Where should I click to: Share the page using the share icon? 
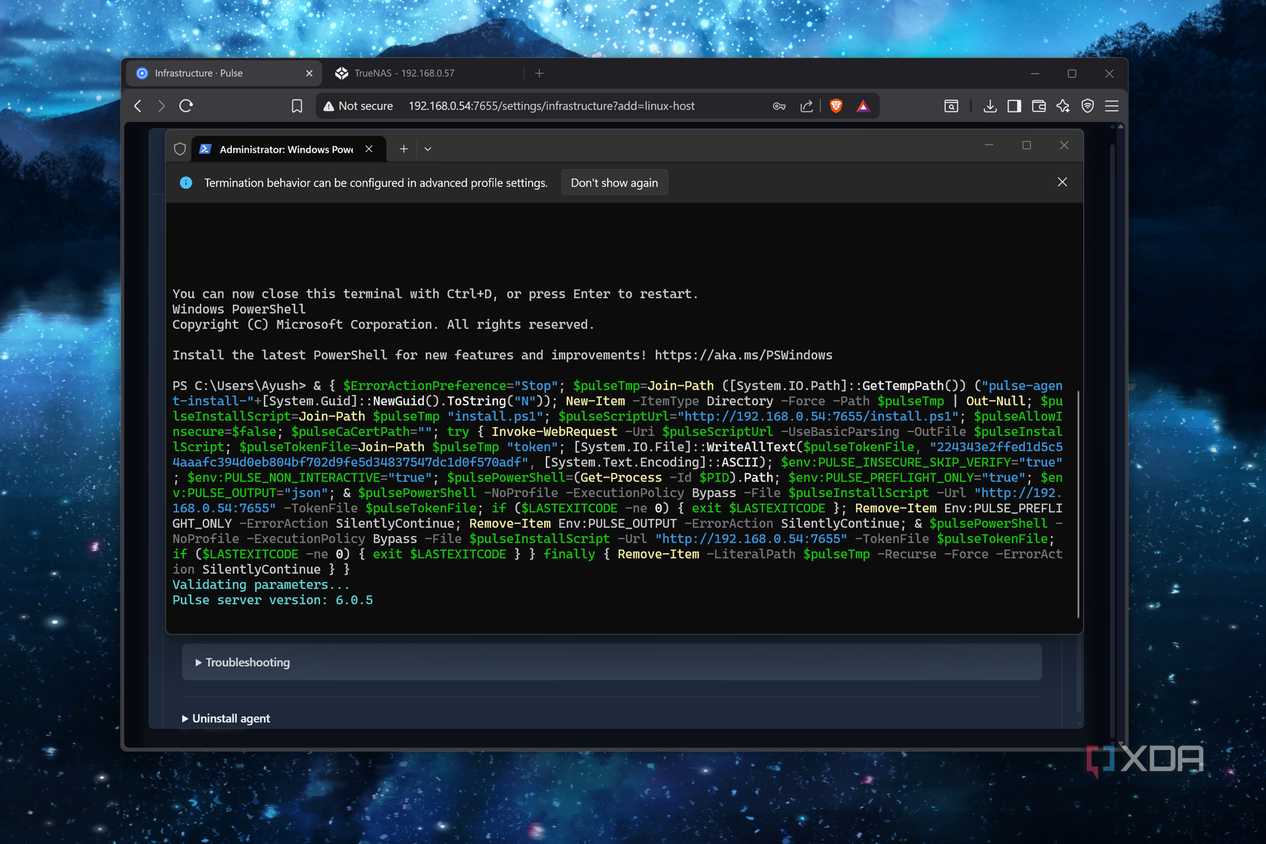click(x=806, y=106)
